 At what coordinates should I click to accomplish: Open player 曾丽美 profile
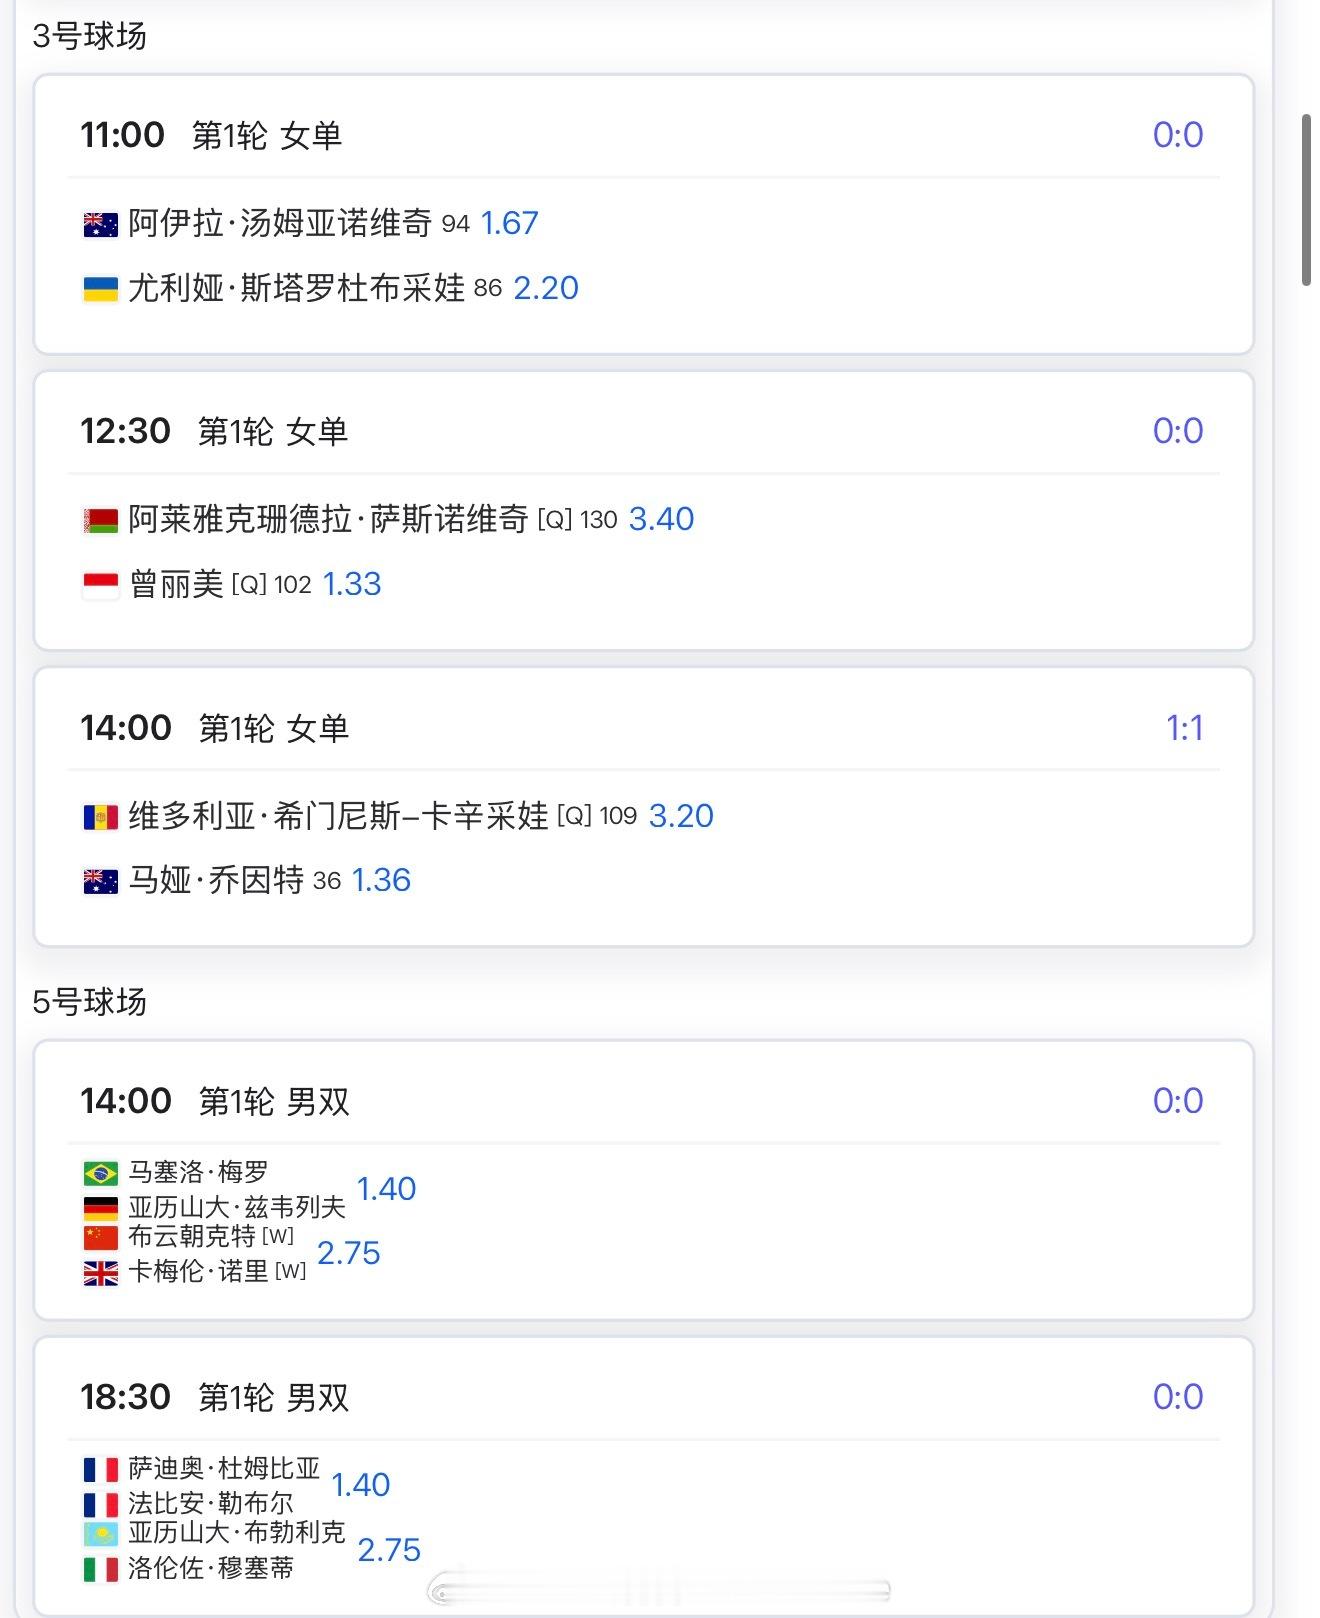(x=176, y=584)
